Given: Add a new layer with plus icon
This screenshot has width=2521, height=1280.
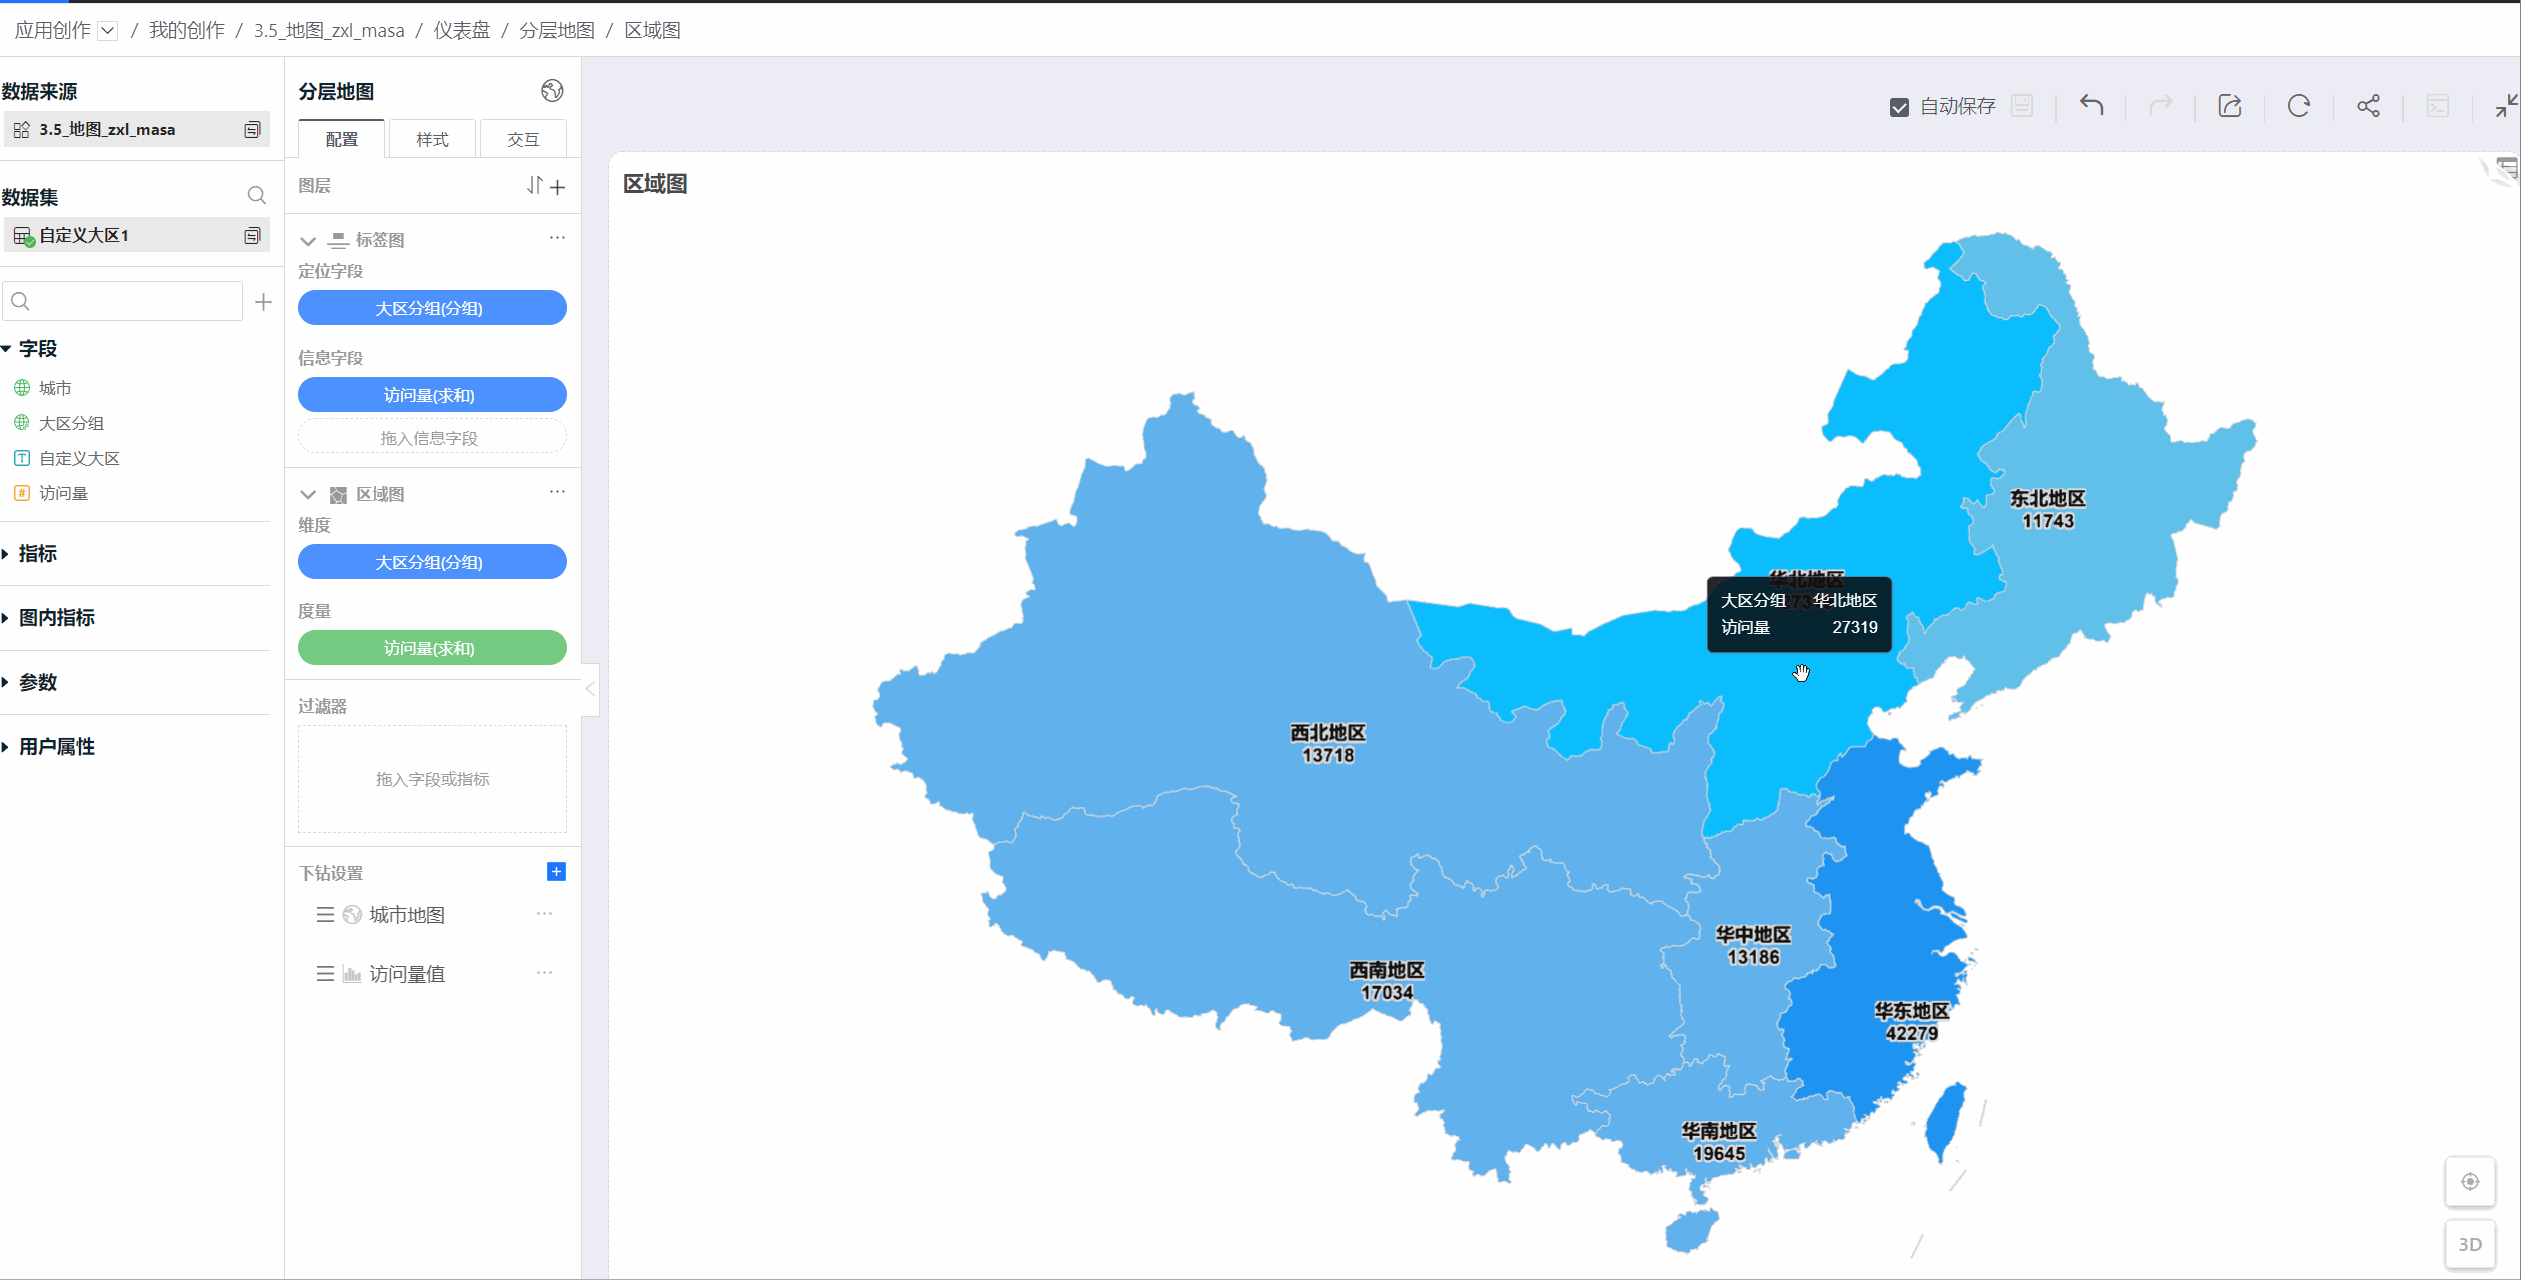Looking at the screenshot, I should [x=558, y=186].
